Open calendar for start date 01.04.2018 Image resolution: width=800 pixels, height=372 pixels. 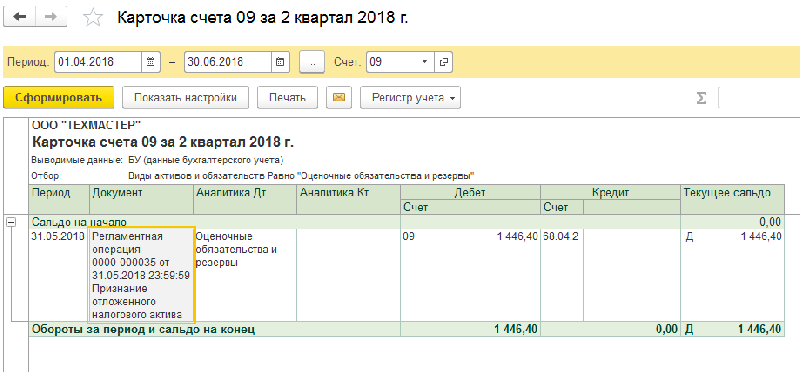[151, 62]
